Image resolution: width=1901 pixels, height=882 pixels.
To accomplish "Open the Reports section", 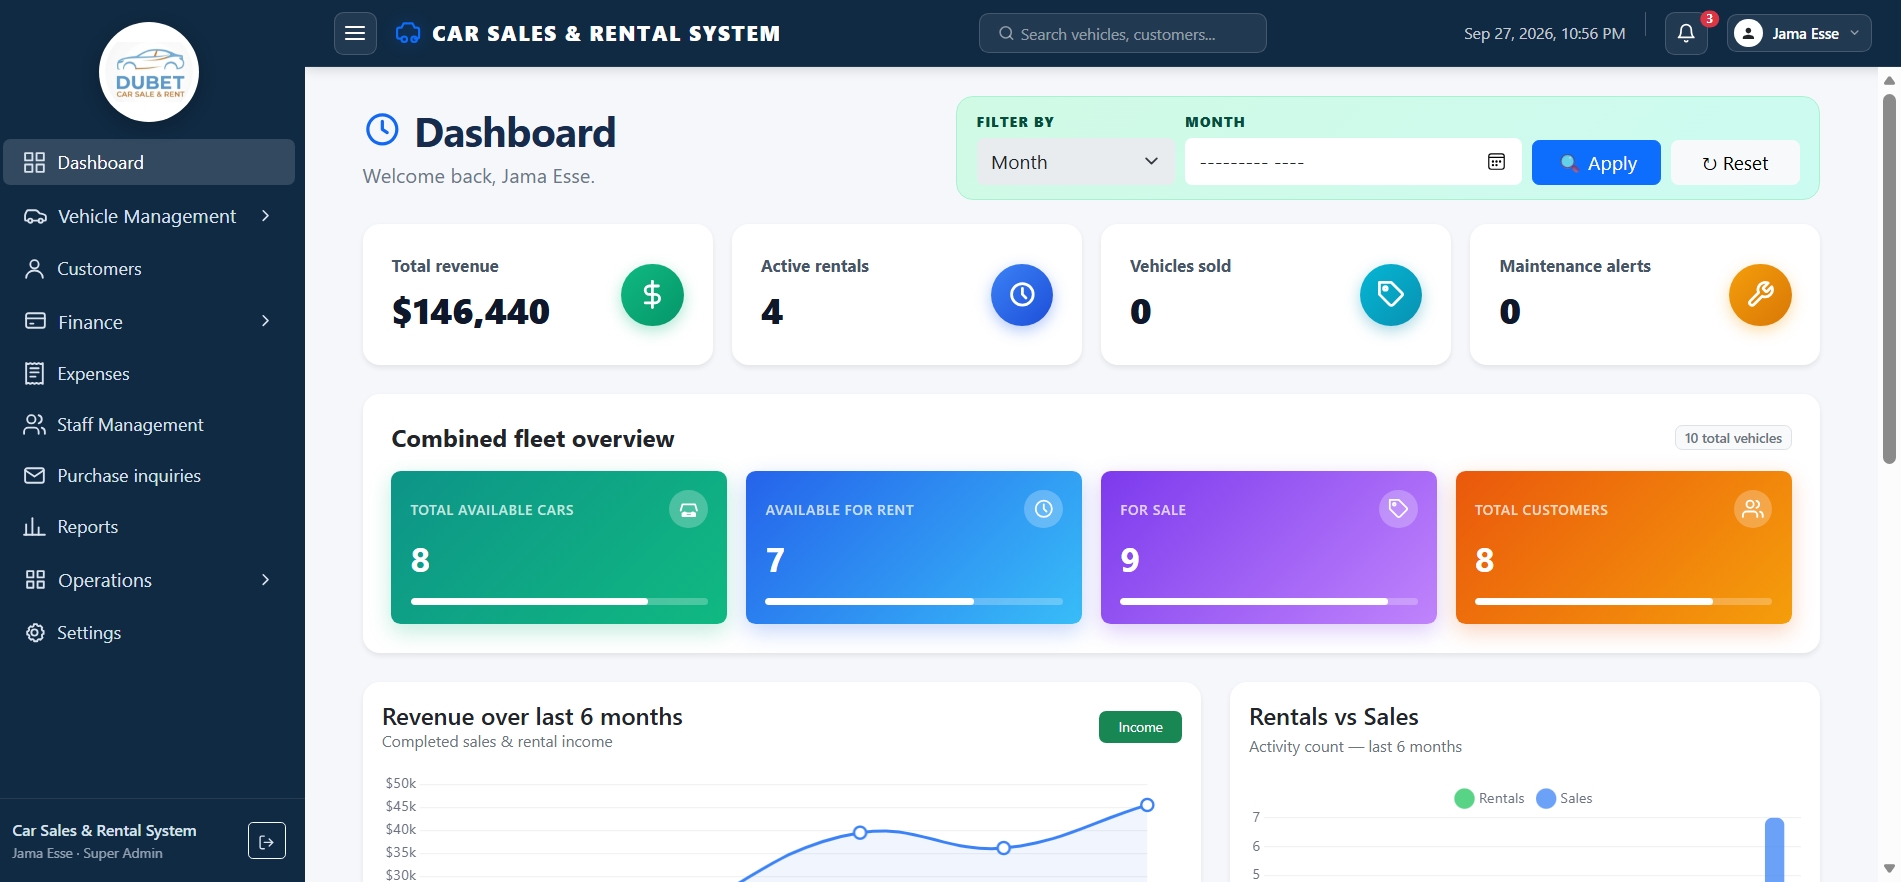I will [x=149, y=527].
